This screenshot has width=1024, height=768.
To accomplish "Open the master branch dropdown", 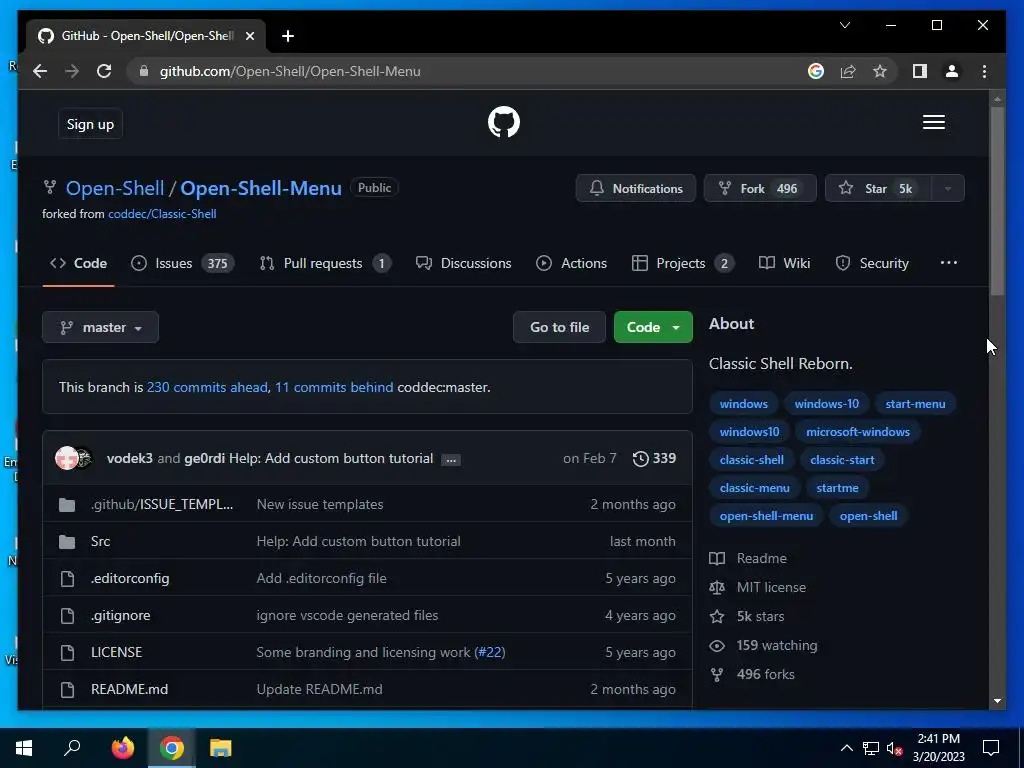I will (x=101, y=327).
